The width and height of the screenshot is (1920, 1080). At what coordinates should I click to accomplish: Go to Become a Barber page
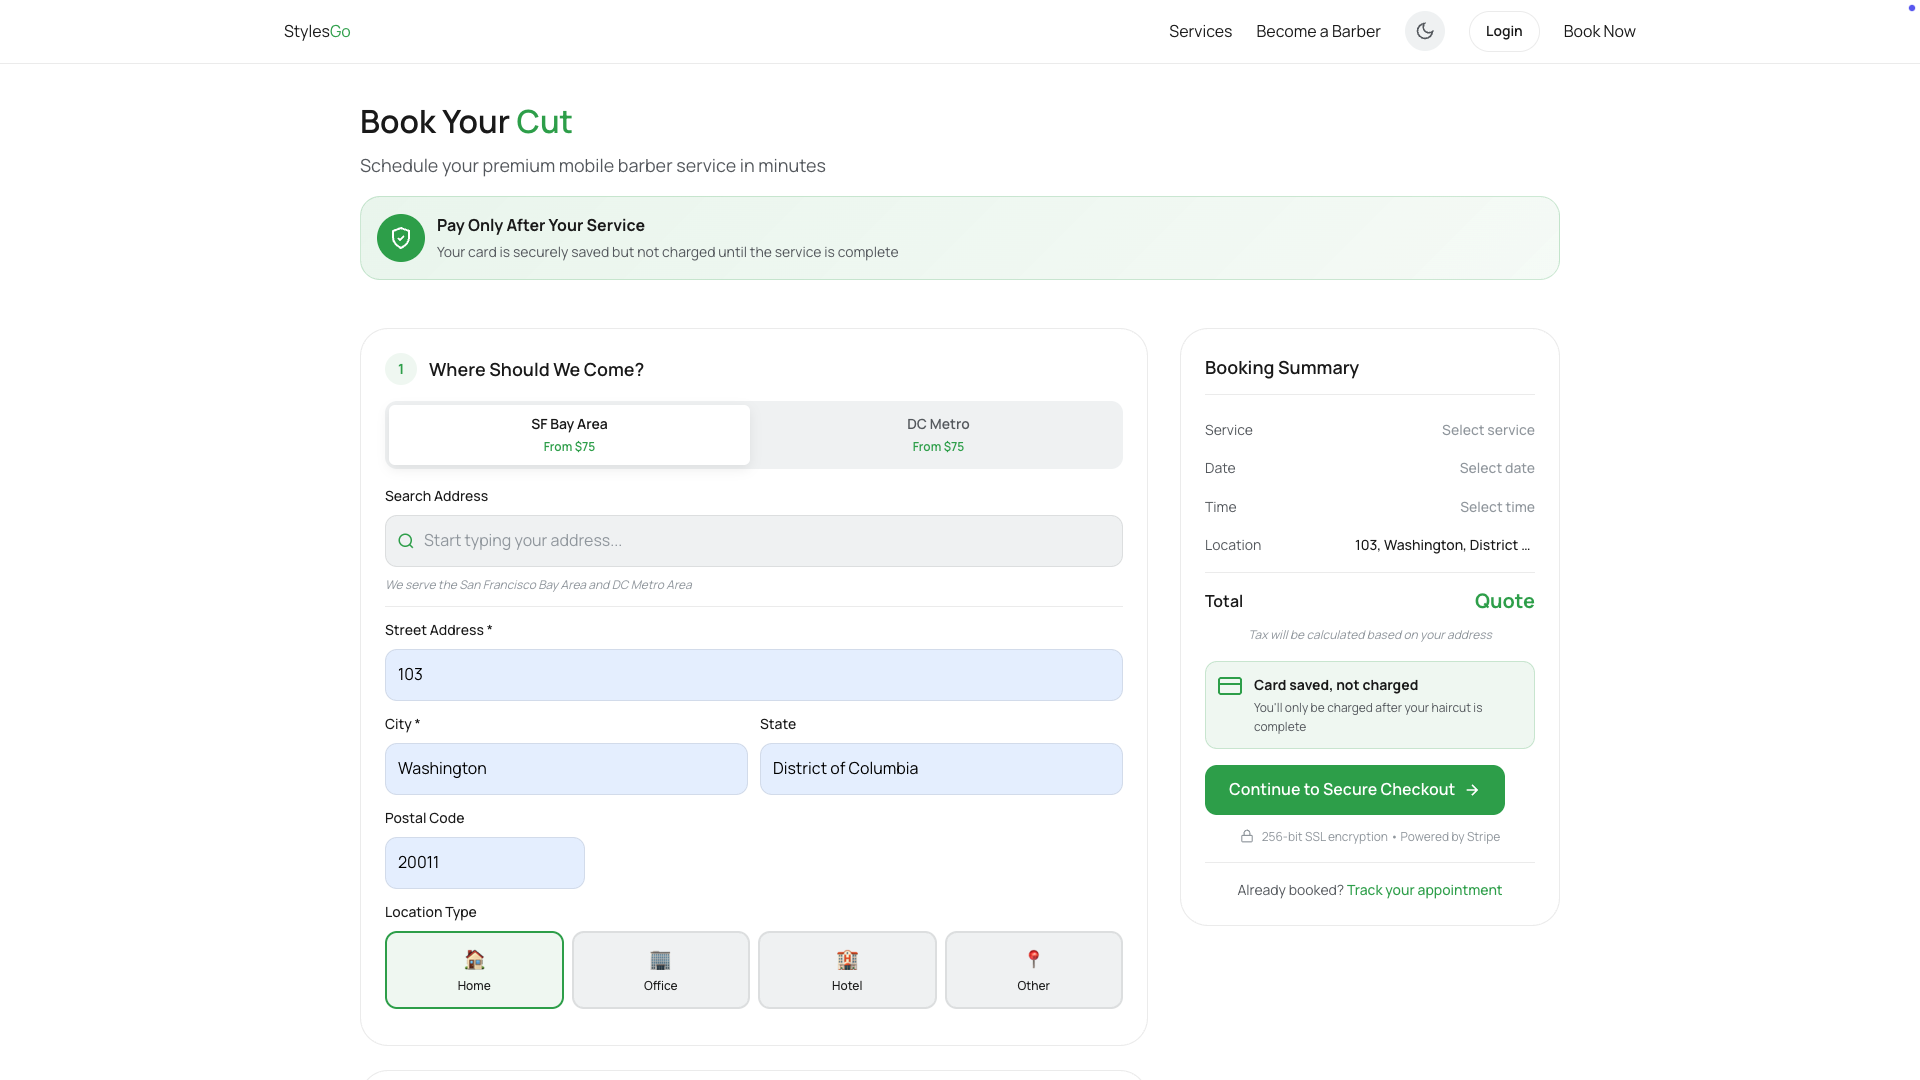pyautogui.click(x=1318, y=31)
